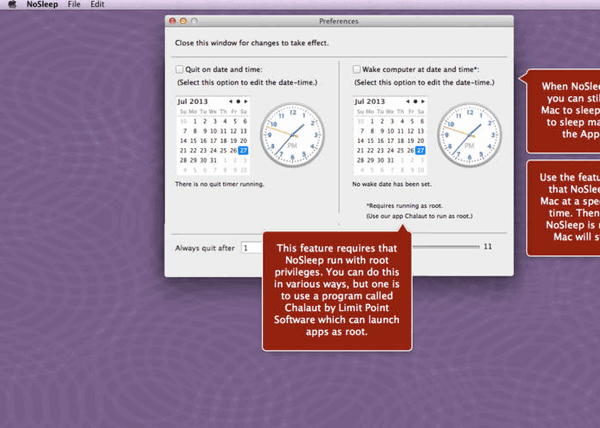
Task: Click the slider value 11
Action: pyautogui.click(x=488, y=246)
